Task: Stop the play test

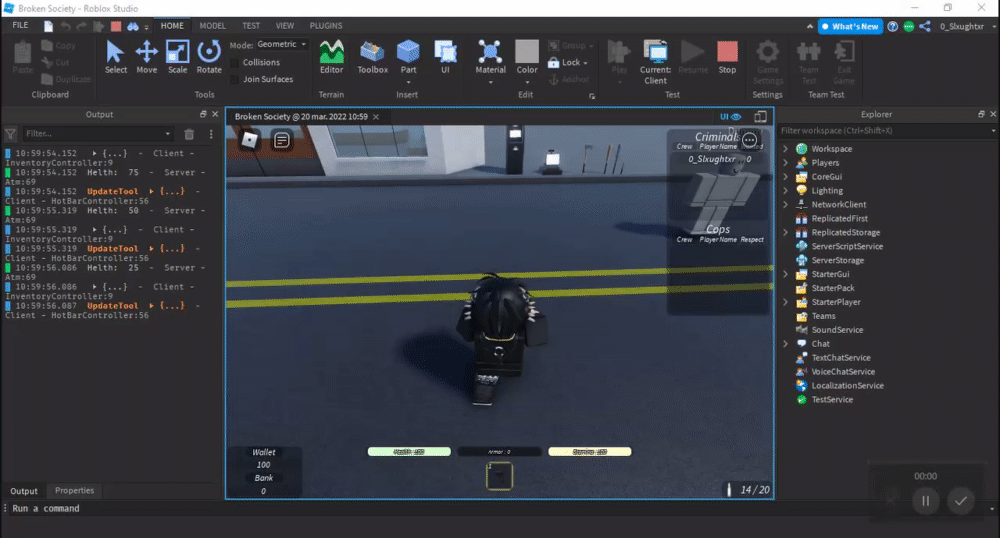Action: 727,57
